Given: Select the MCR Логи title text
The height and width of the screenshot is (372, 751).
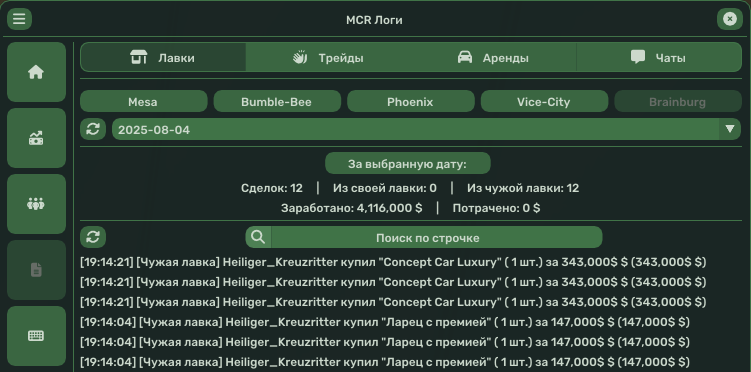Looking at the screenshot, I should pyautogui.click(x=374, y=20).
